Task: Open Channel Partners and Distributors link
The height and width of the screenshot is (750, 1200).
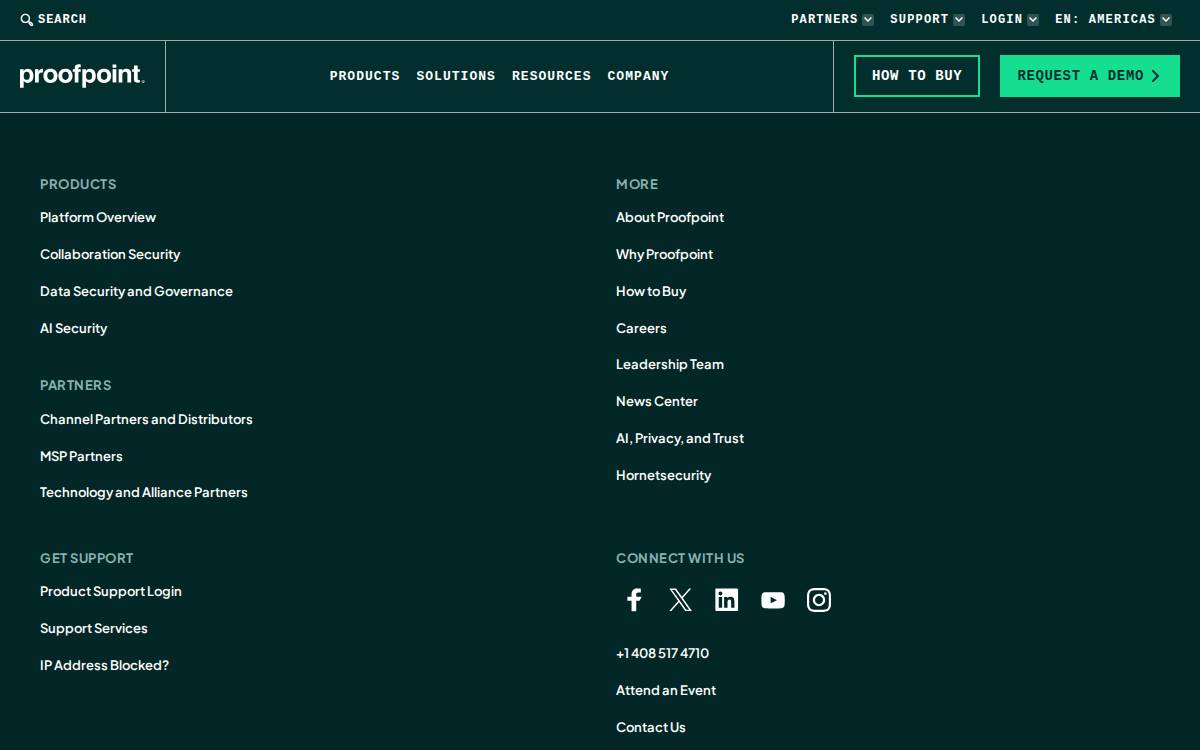Action: [146, 419]
